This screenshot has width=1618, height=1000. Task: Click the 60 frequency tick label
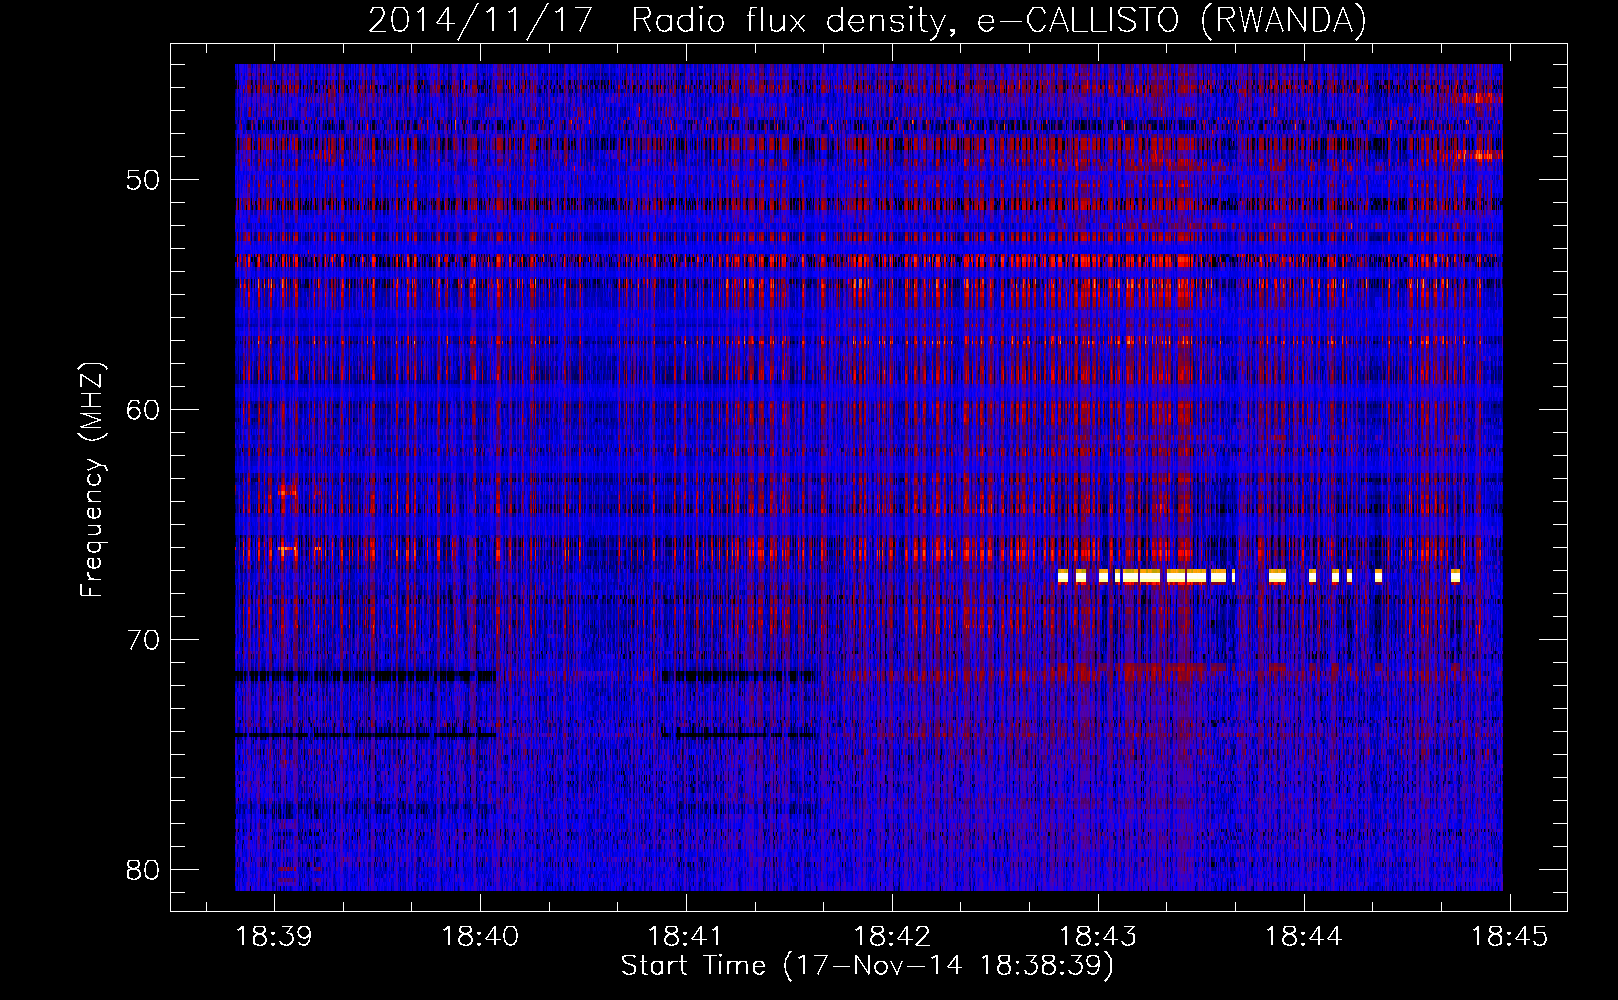(144, 410)
